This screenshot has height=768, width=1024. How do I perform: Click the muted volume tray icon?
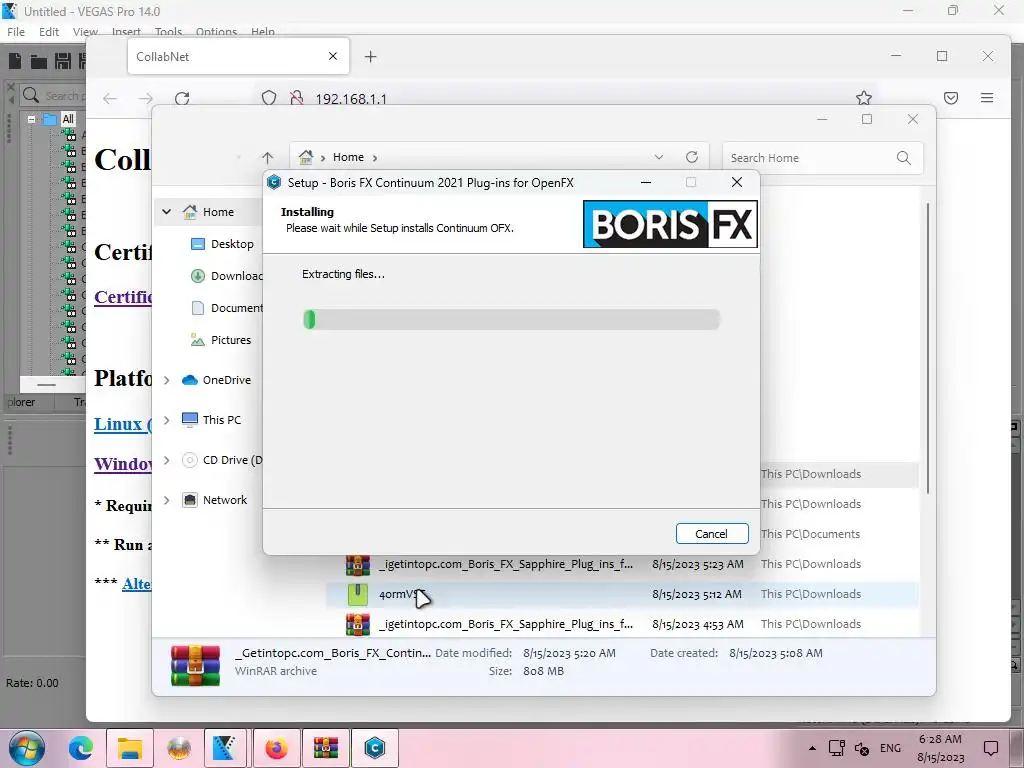[862, 748]
